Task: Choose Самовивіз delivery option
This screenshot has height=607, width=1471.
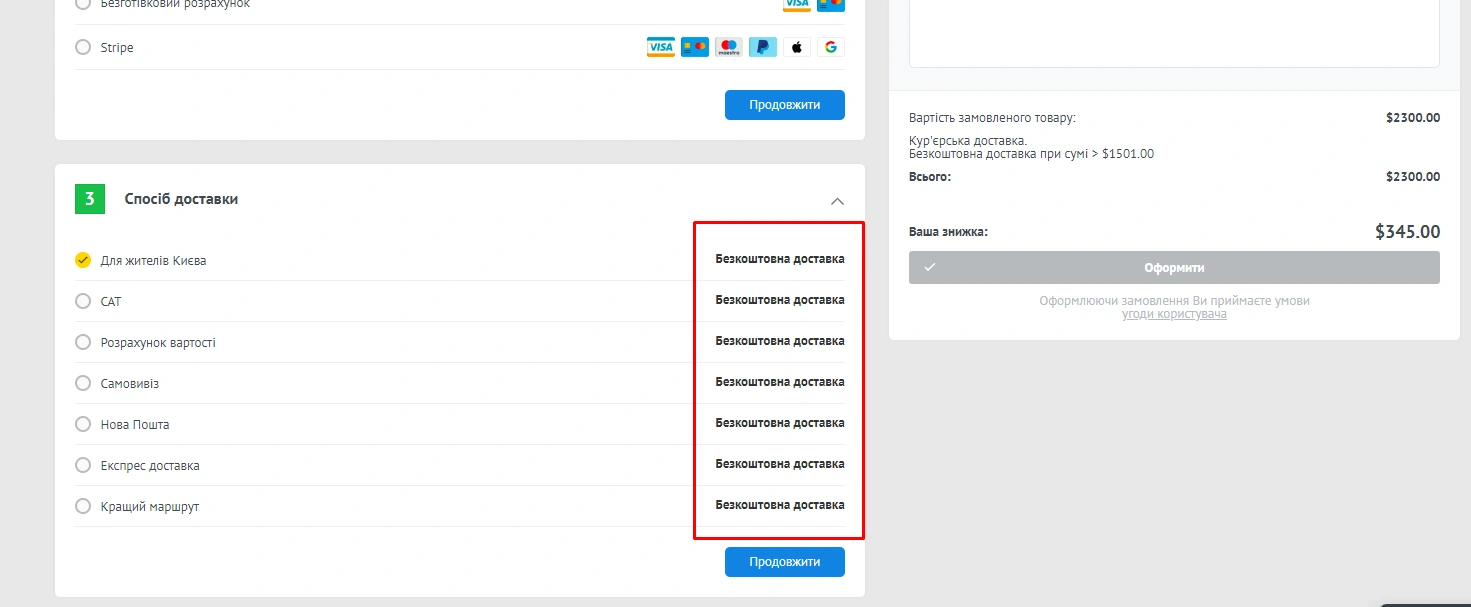Action: tap(83, 383)
